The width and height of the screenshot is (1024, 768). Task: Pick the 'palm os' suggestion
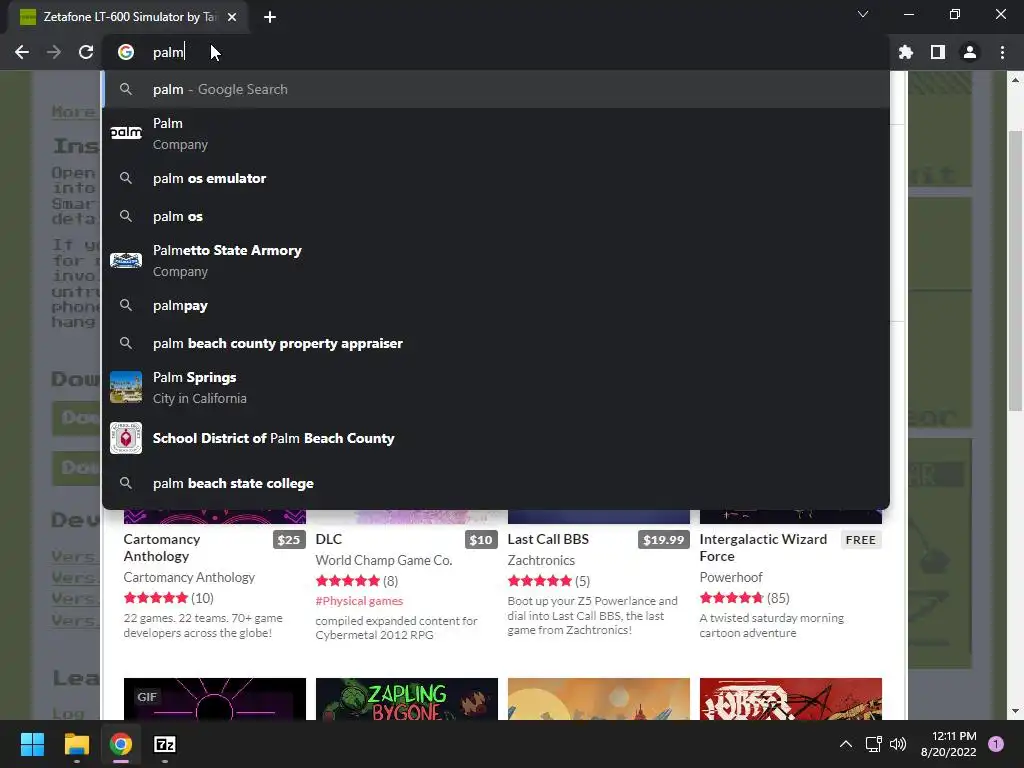coord(496,216)
